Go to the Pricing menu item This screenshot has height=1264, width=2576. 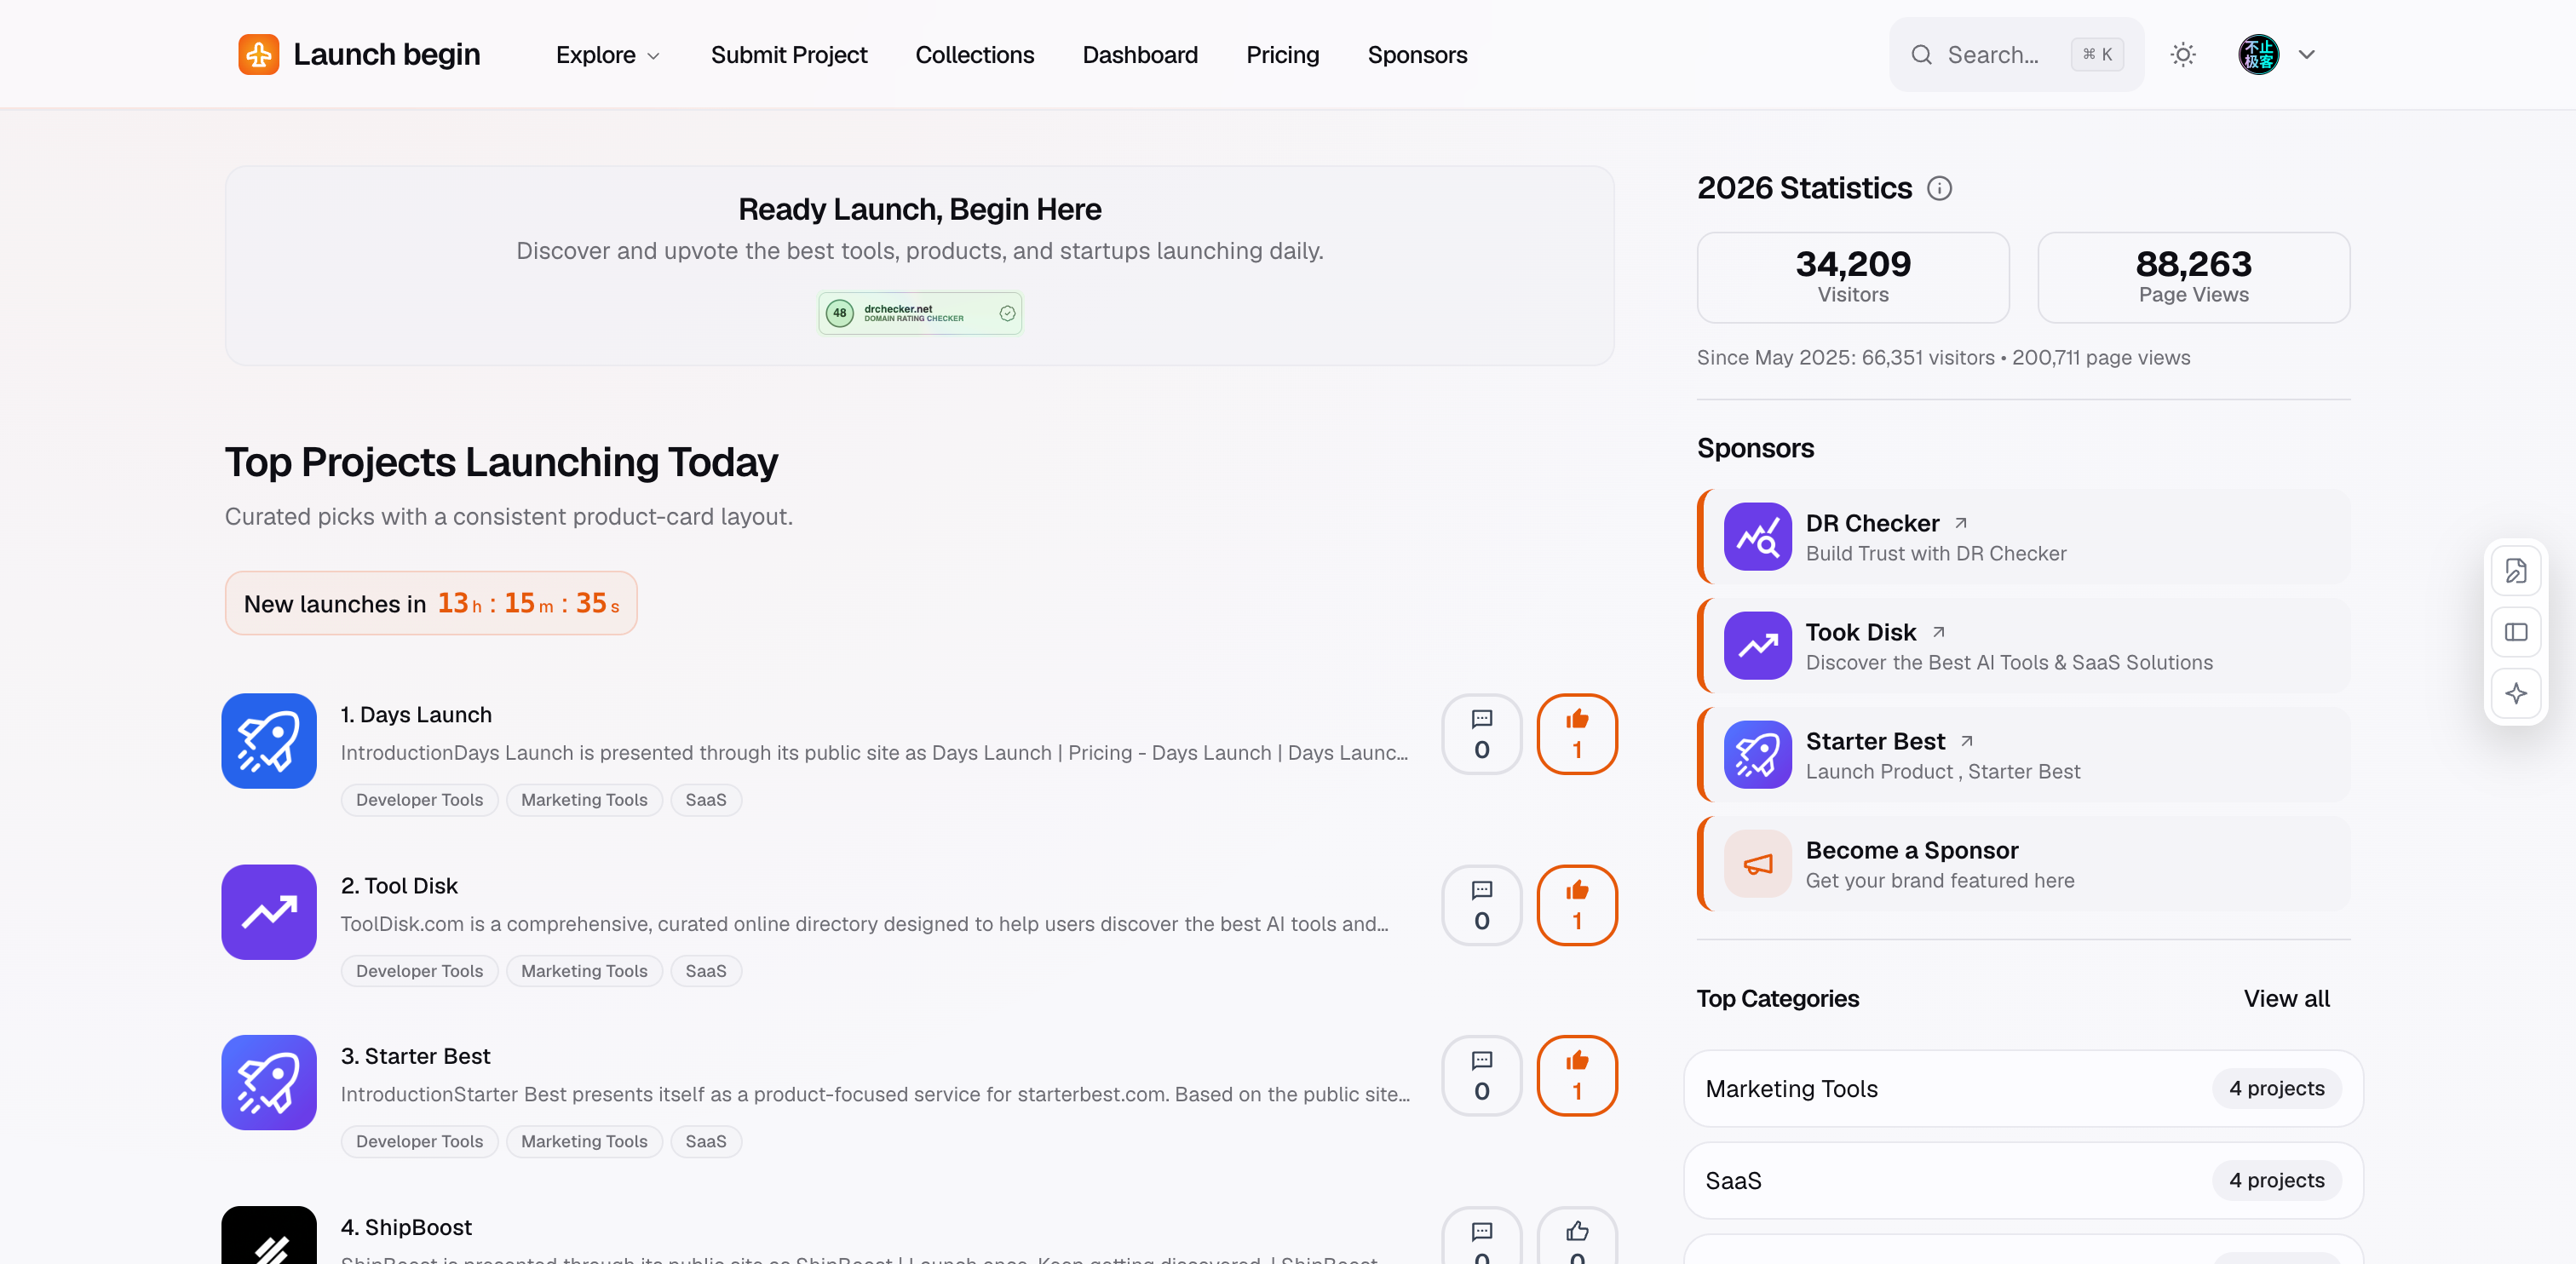(1282, 55)
